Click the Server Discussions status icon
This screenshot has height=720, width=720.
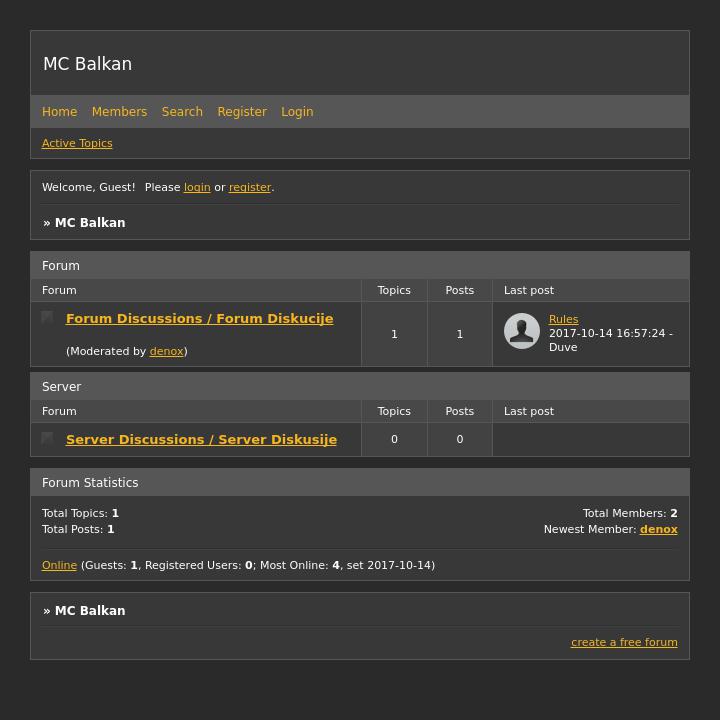(x=47, y=439)
